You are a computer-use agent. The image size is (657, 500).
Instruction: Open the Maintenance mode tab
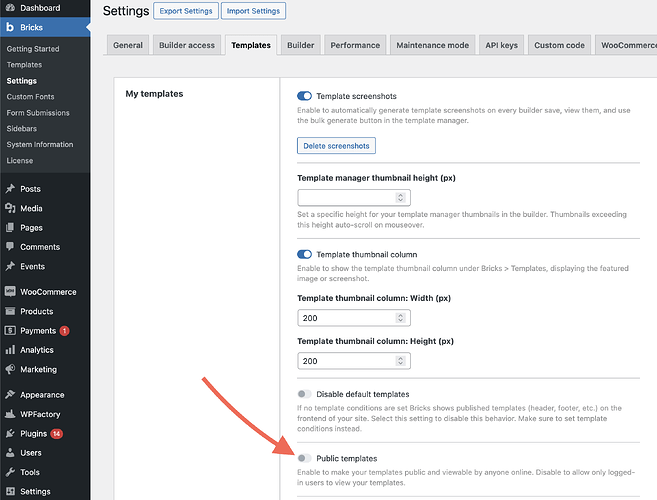click(x=432, y=45)
